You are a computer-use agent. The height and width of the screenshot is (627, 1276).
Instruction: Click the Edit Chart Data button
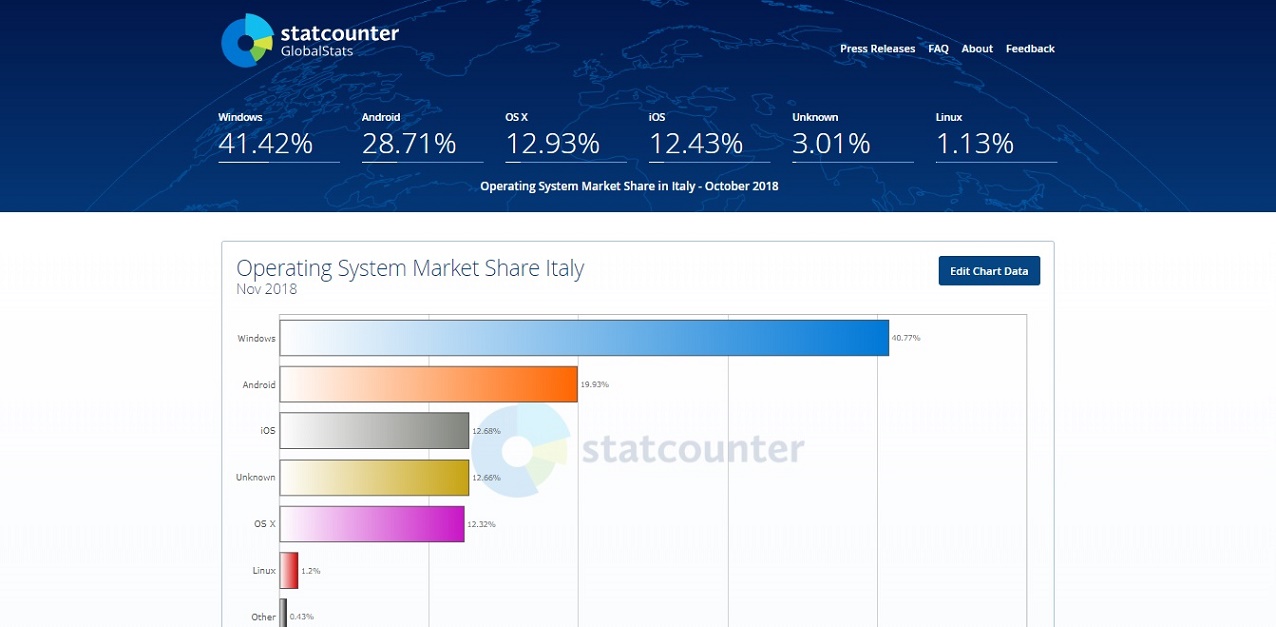[989, 271]
